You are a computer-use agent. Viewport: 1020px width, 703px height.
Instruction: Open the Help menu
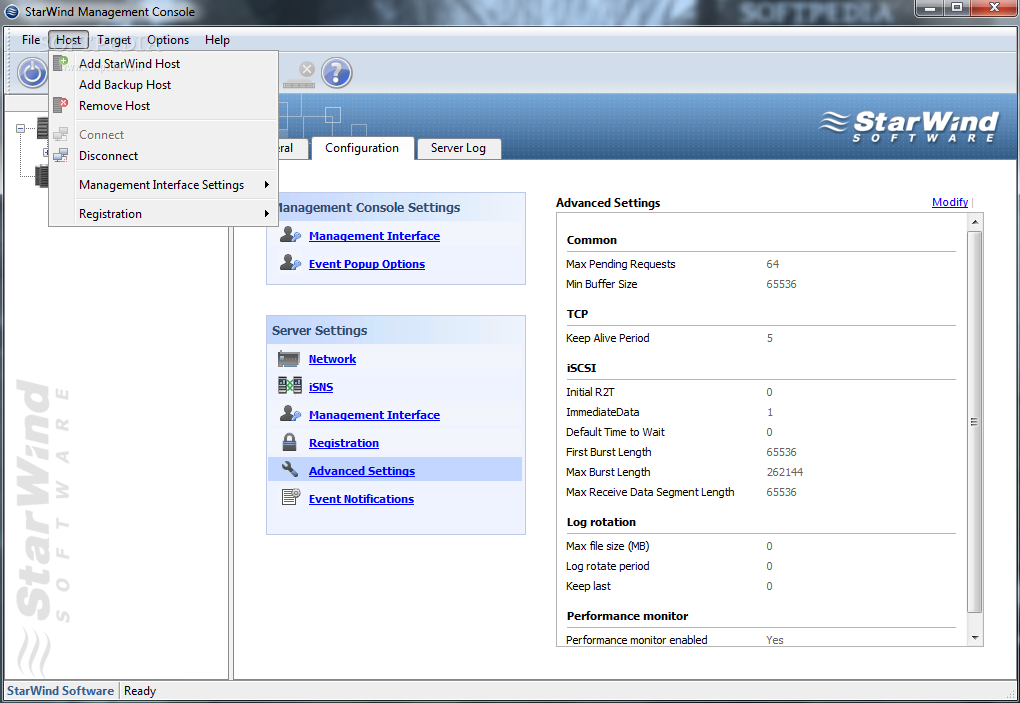tap(217, 40)
